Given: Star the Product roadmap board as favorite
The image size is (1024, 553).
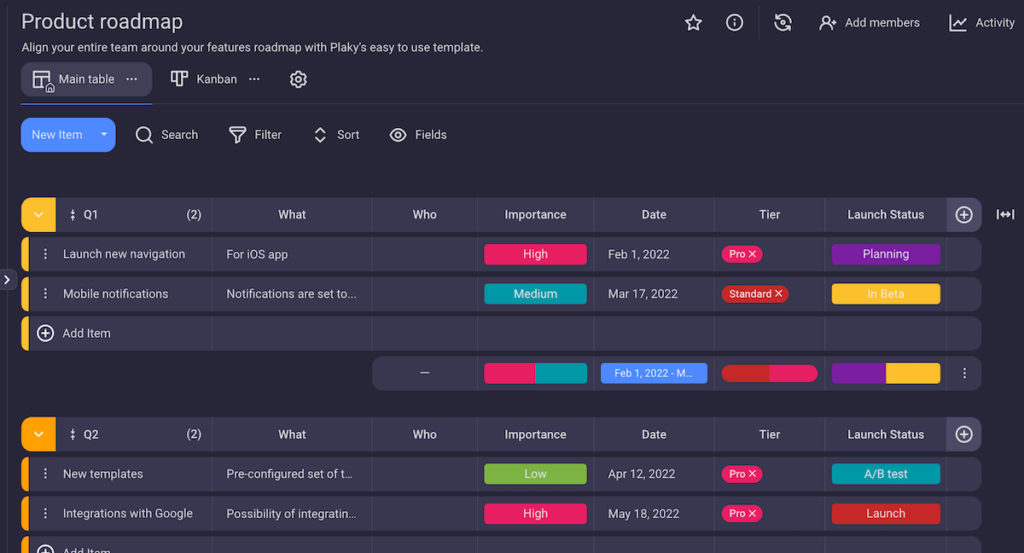Looking at the screenshot, I should click(693, 23).
